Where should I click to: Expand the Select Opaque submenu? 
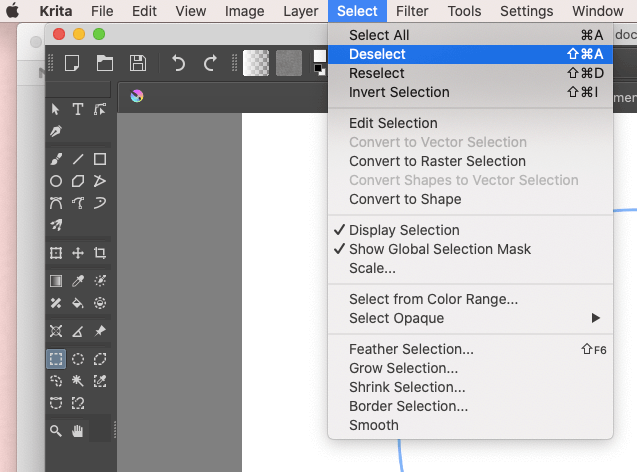(470, 318)
